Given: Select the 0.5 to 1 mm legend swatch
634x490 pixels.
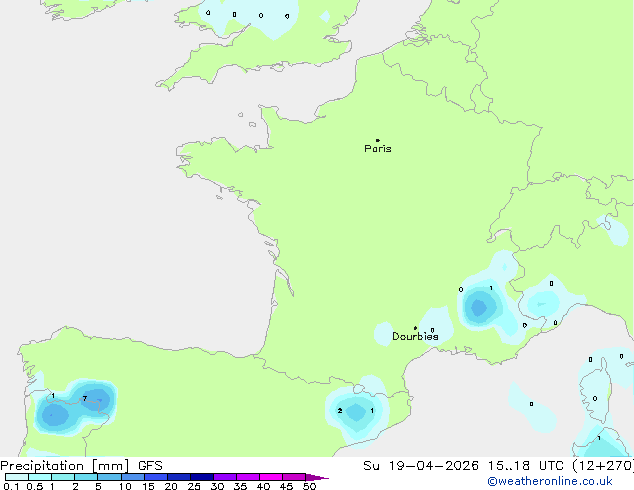Looking at the screenshot, I should coord(40,477).
